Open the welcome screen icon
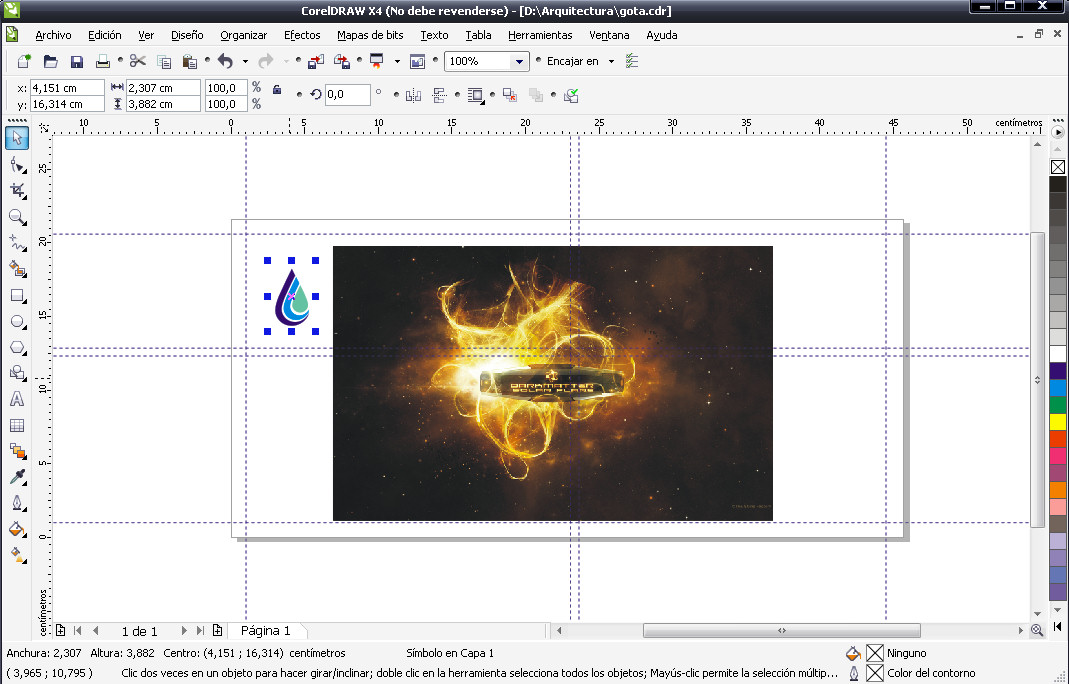1069x684 pixels. pos(417,61)
